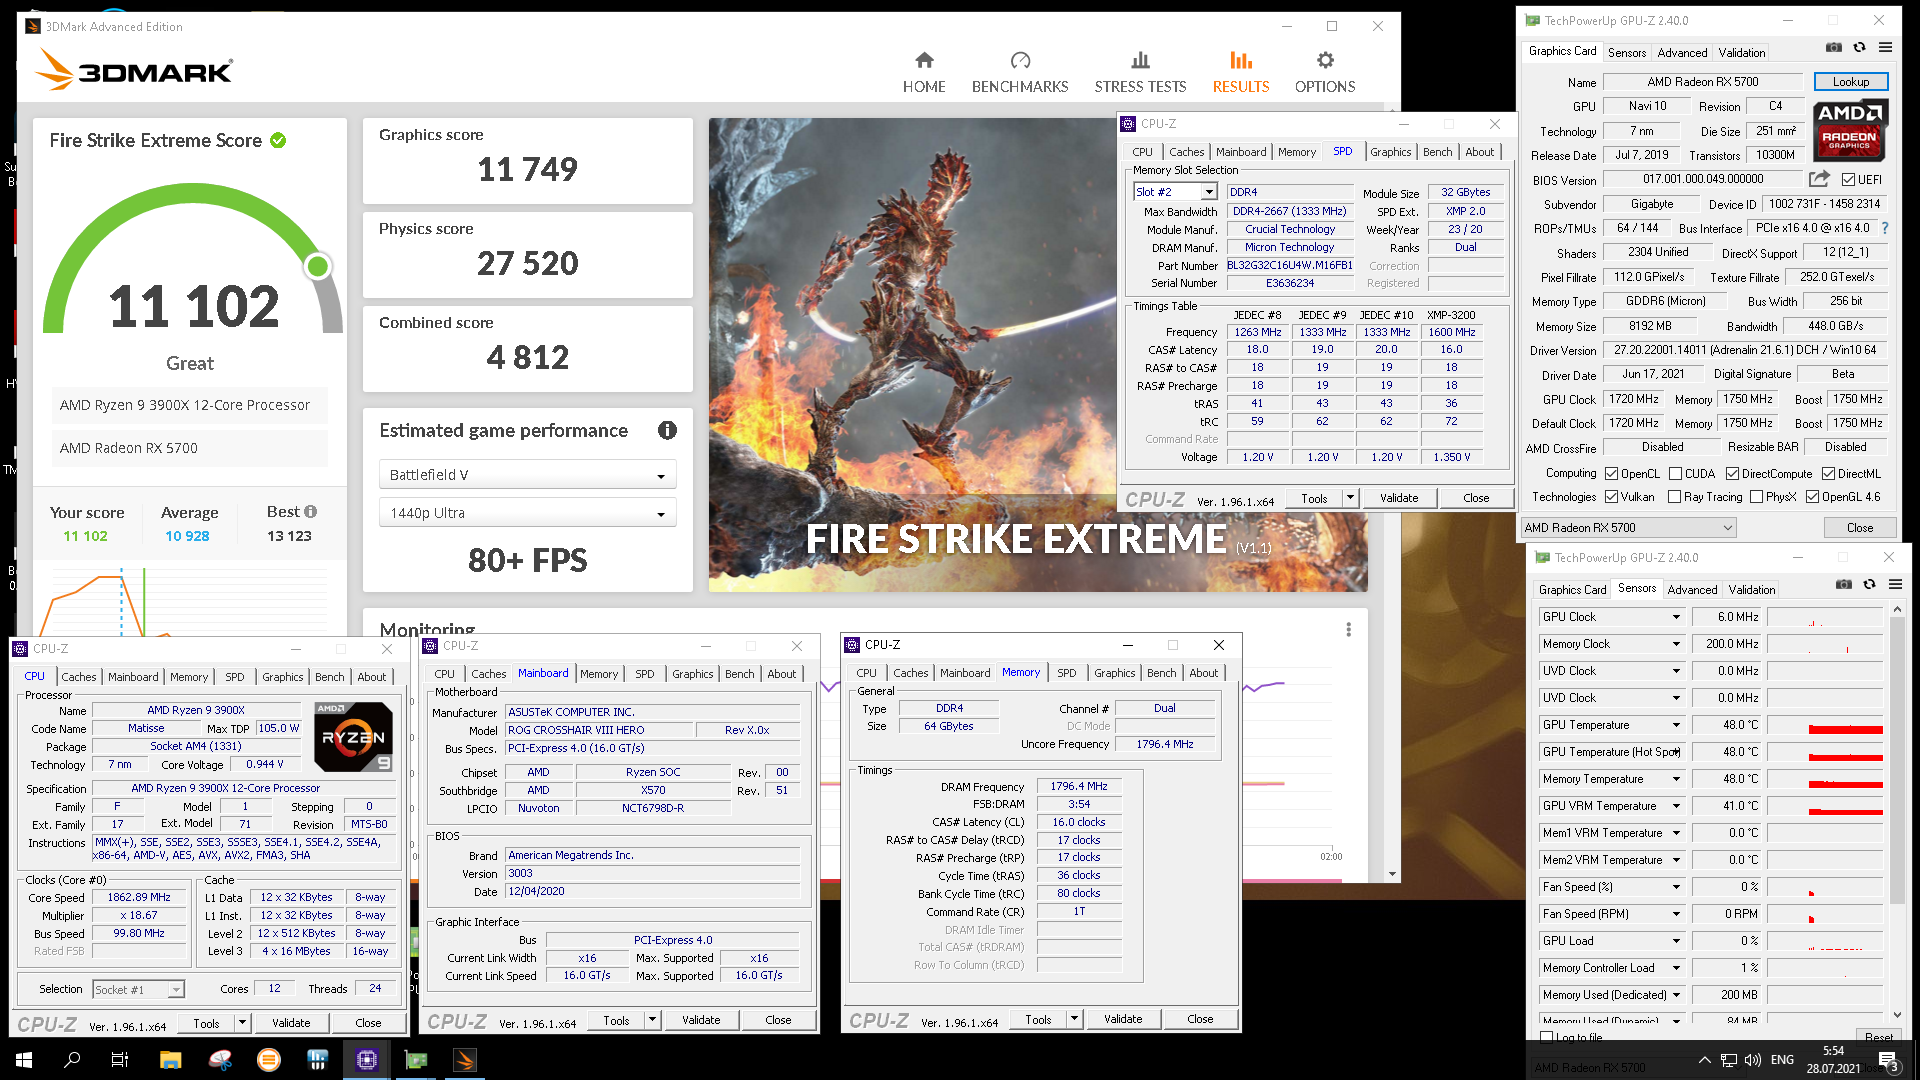
Task: Toggle the PhysX checkbox in GPU-Z
Action: click(x=1756, y=497)
